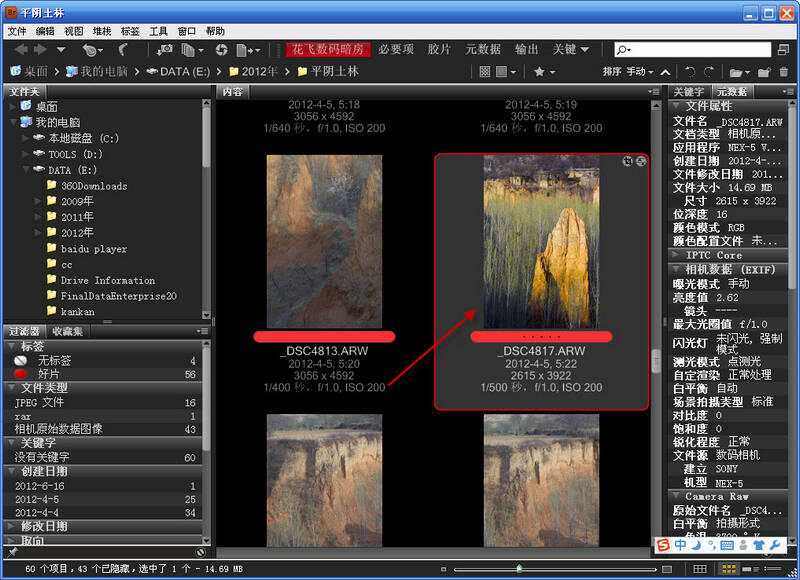
Task: Toggle the rar file type filter
Action: tap(106, 416)
